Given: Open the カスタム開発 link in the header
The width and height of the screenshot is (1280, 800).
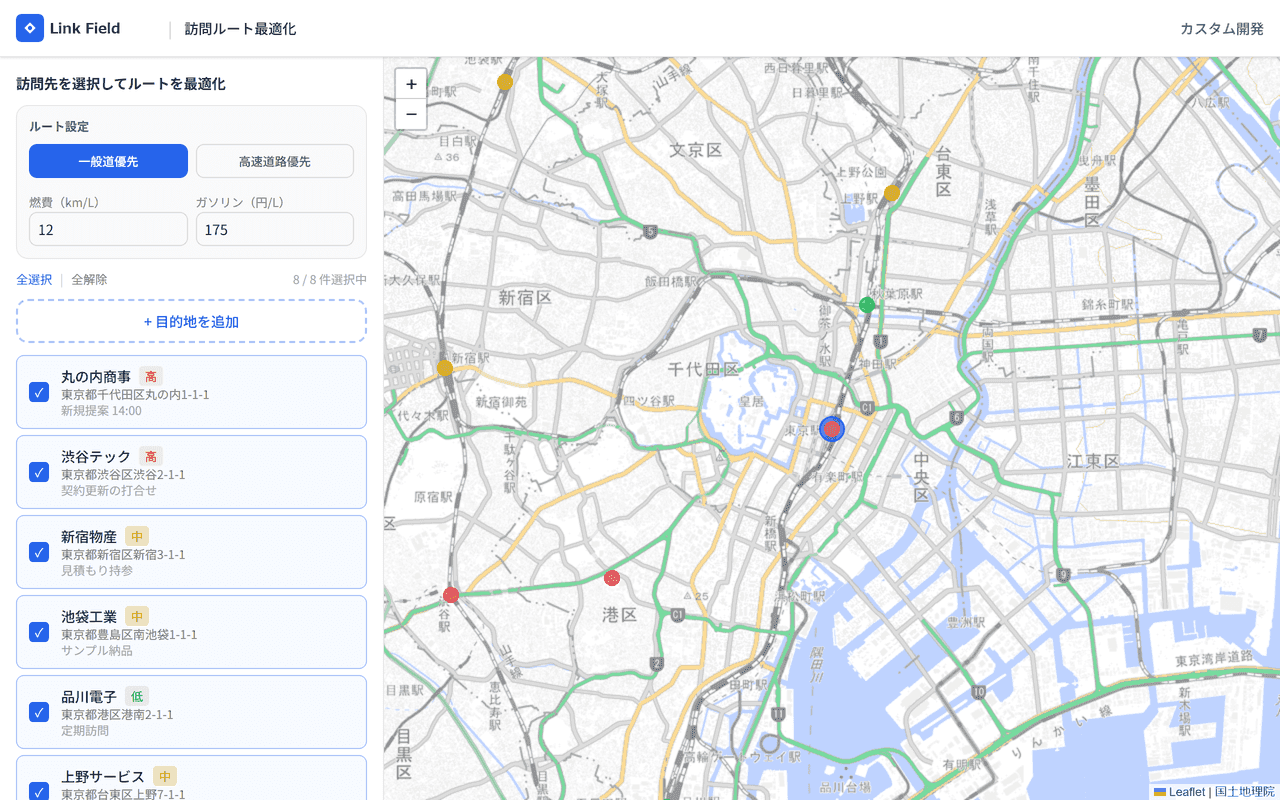Looking at the screenshot, I should click(1222, 29).
